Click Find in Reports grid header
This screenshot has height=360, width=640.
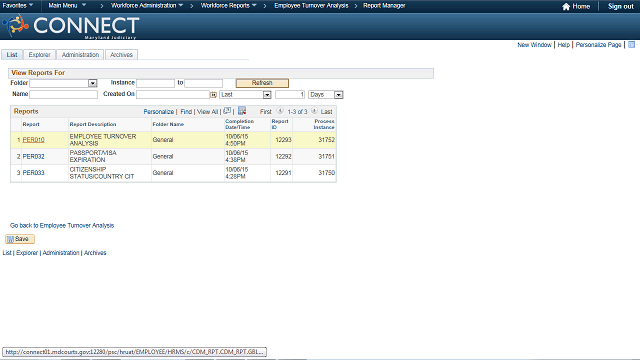point(186,111)
